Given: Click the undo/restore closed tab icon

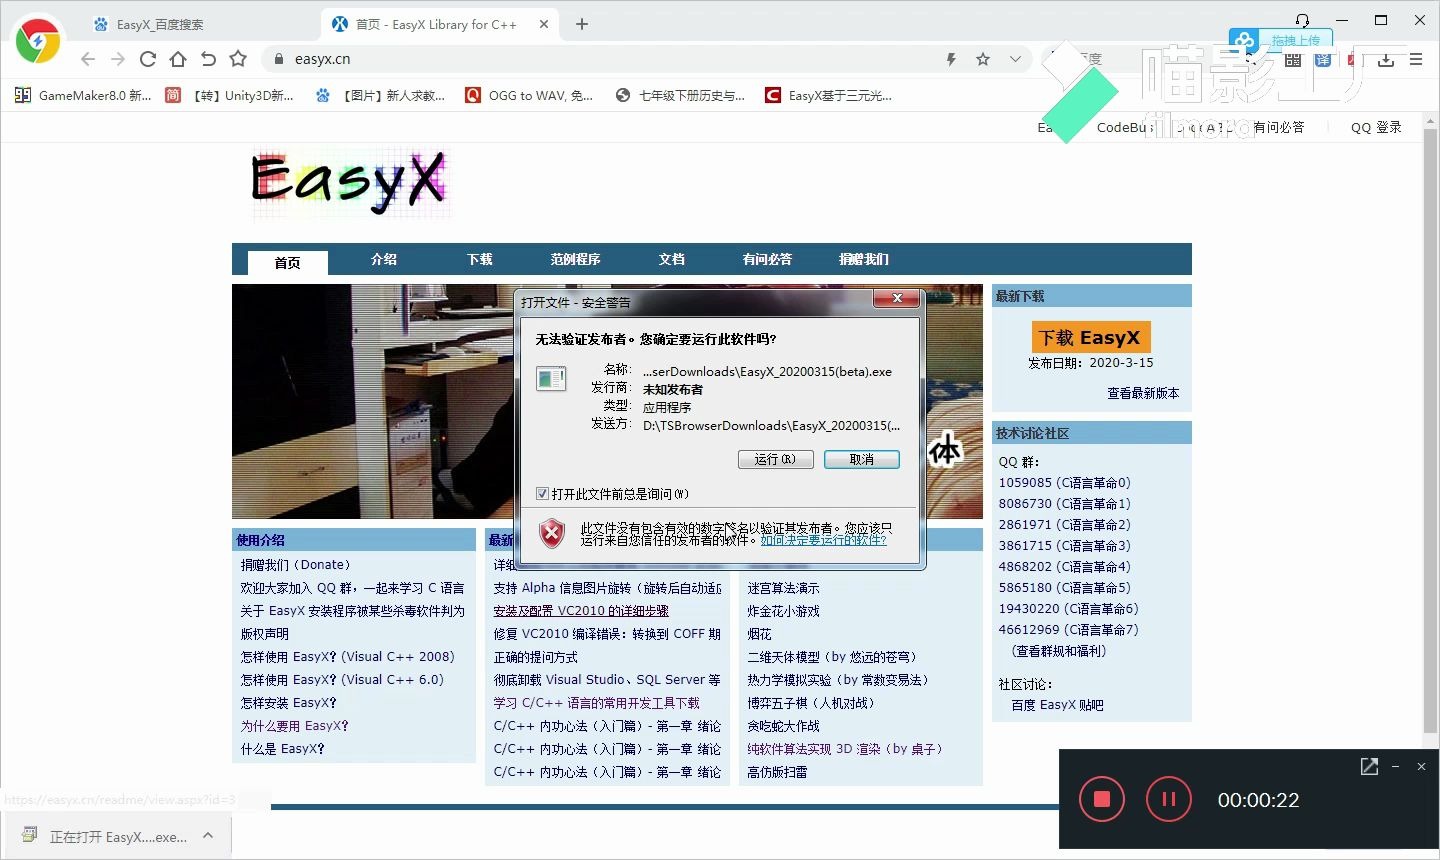Looking at the screenshot, I should coord(208,59).
